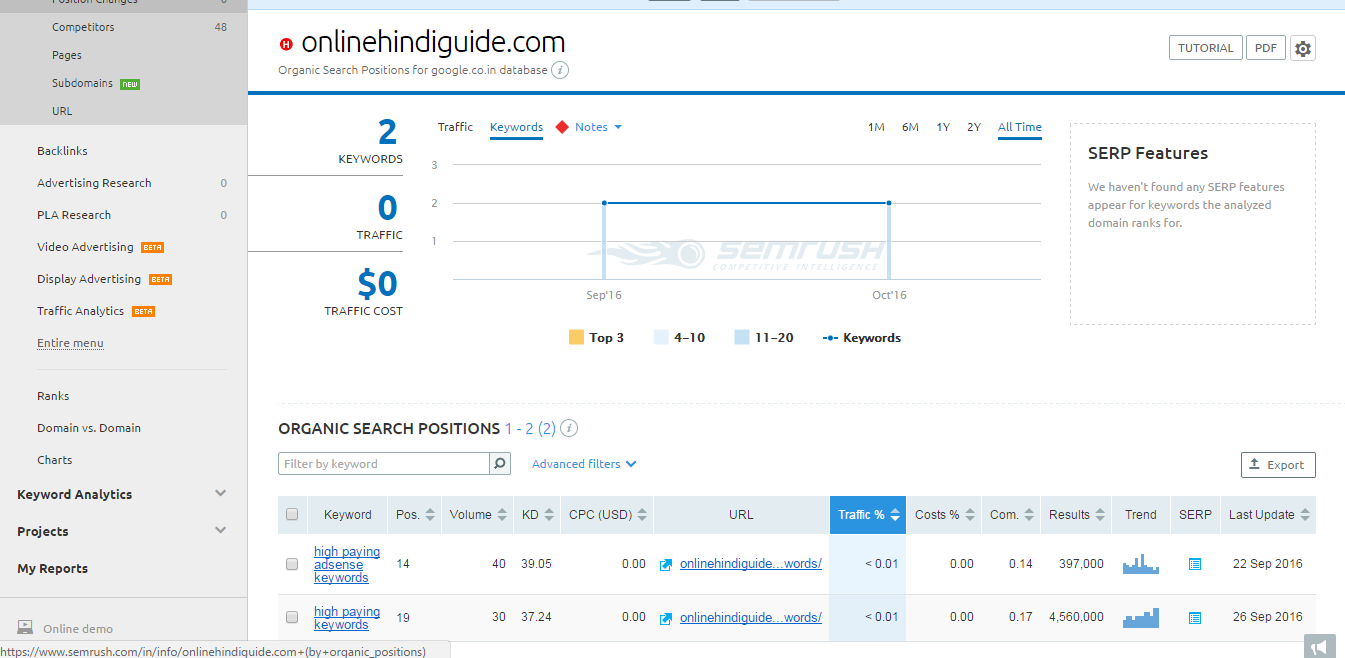Set chart range to 1M
Screen dimensions: 1345x658
pos(876,127)
